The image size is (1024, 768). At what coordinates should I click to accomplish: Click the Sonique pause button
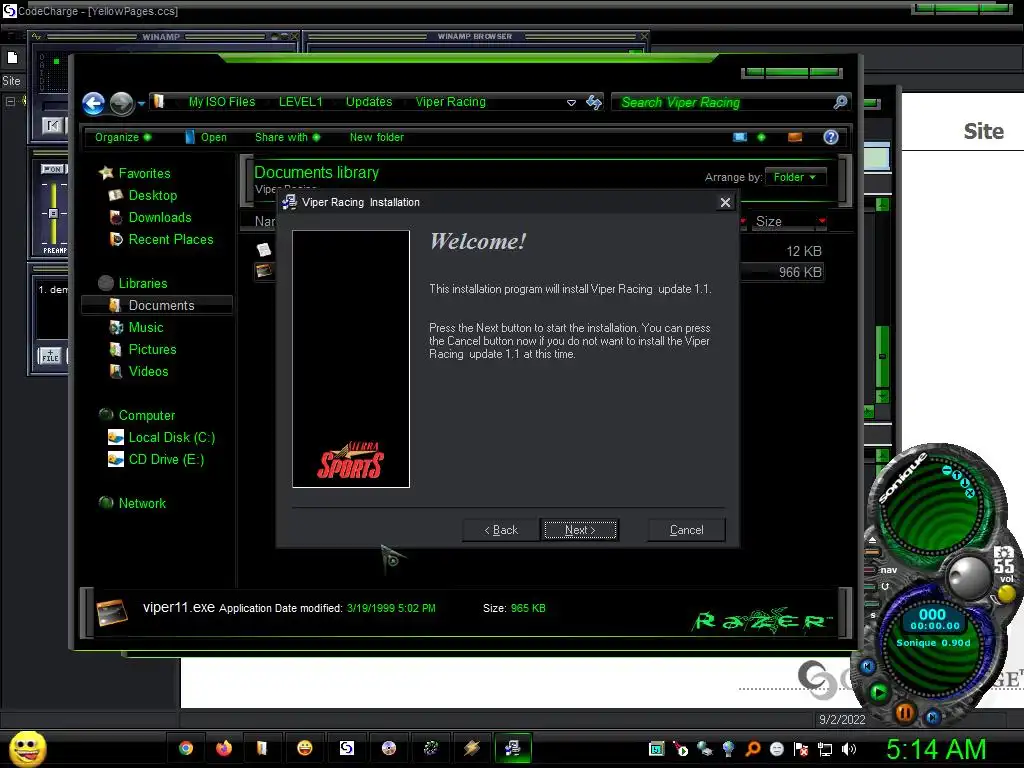coord(904,712)
